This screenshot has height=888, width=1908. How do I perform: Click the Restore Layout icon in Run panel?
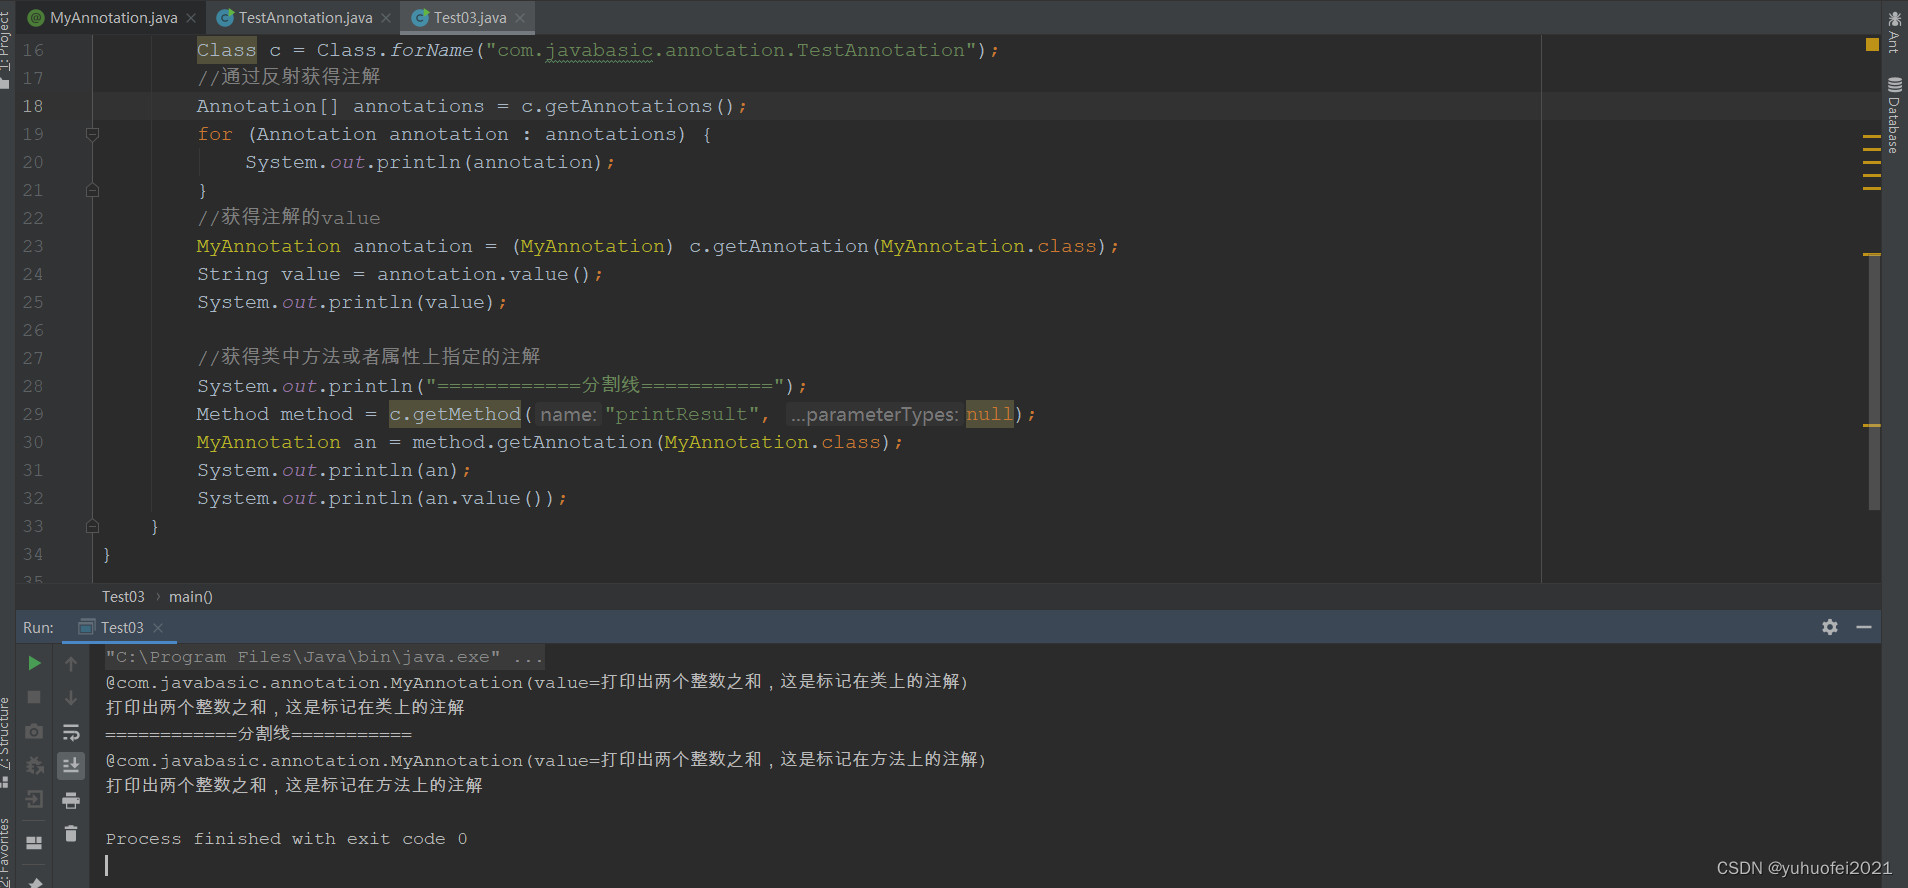click(x=34, y=842)
